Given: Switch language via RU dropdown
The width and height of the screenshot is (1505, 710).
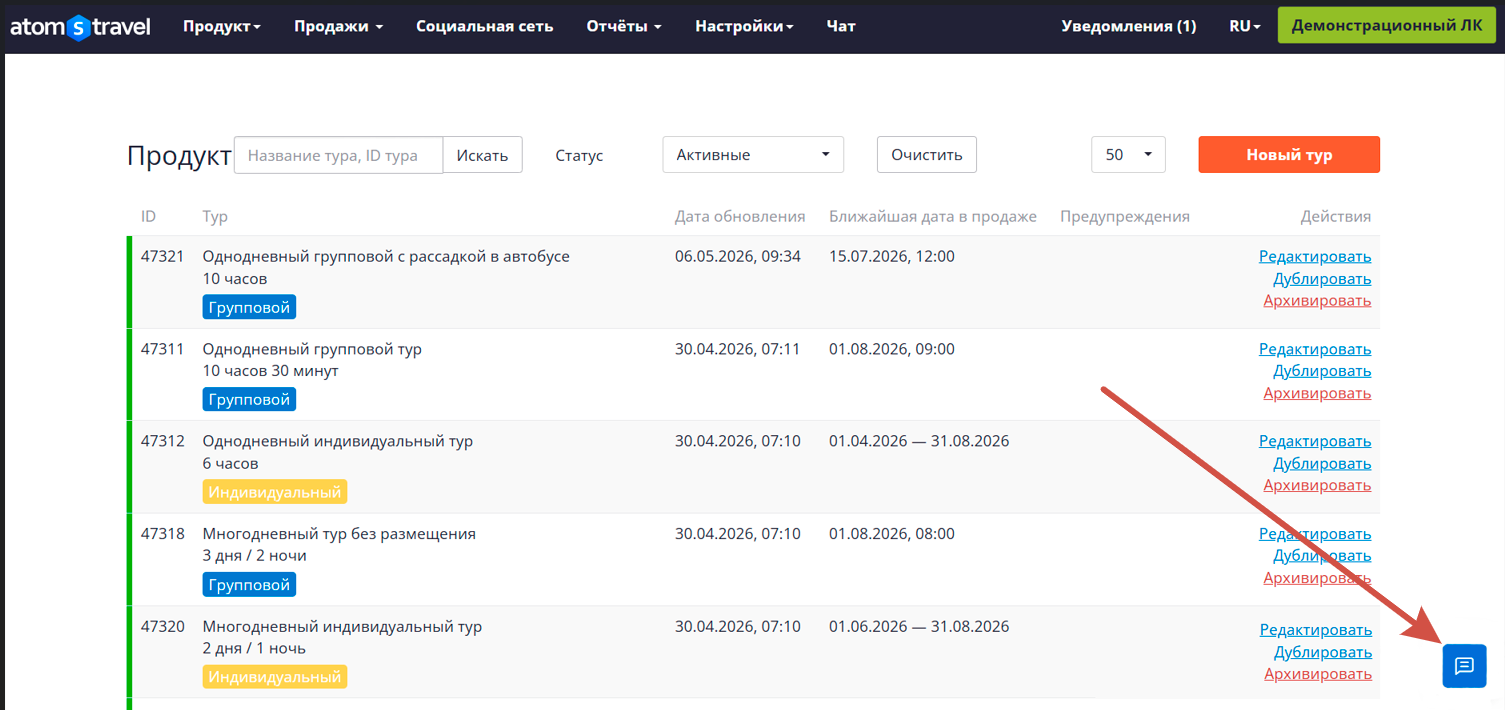Looking at the screenshot, I should pyautogui.click(x=1245, y=27).
